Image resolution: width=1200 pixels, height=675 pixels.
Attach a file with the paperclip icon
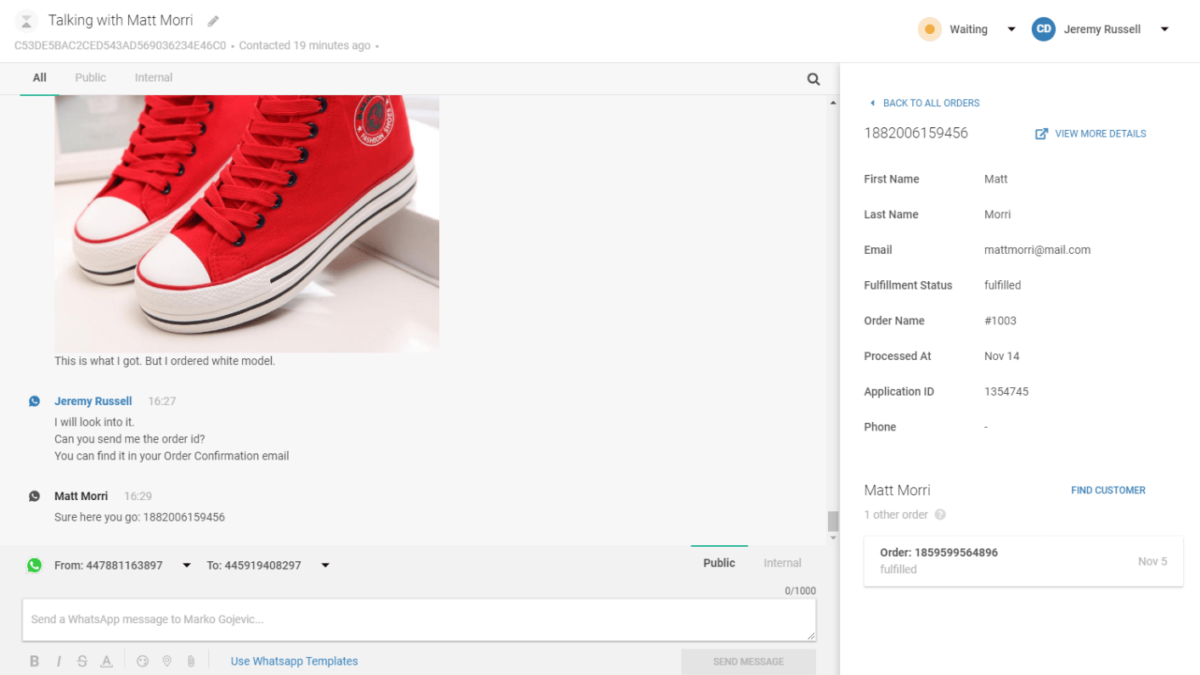pos(190,661)
